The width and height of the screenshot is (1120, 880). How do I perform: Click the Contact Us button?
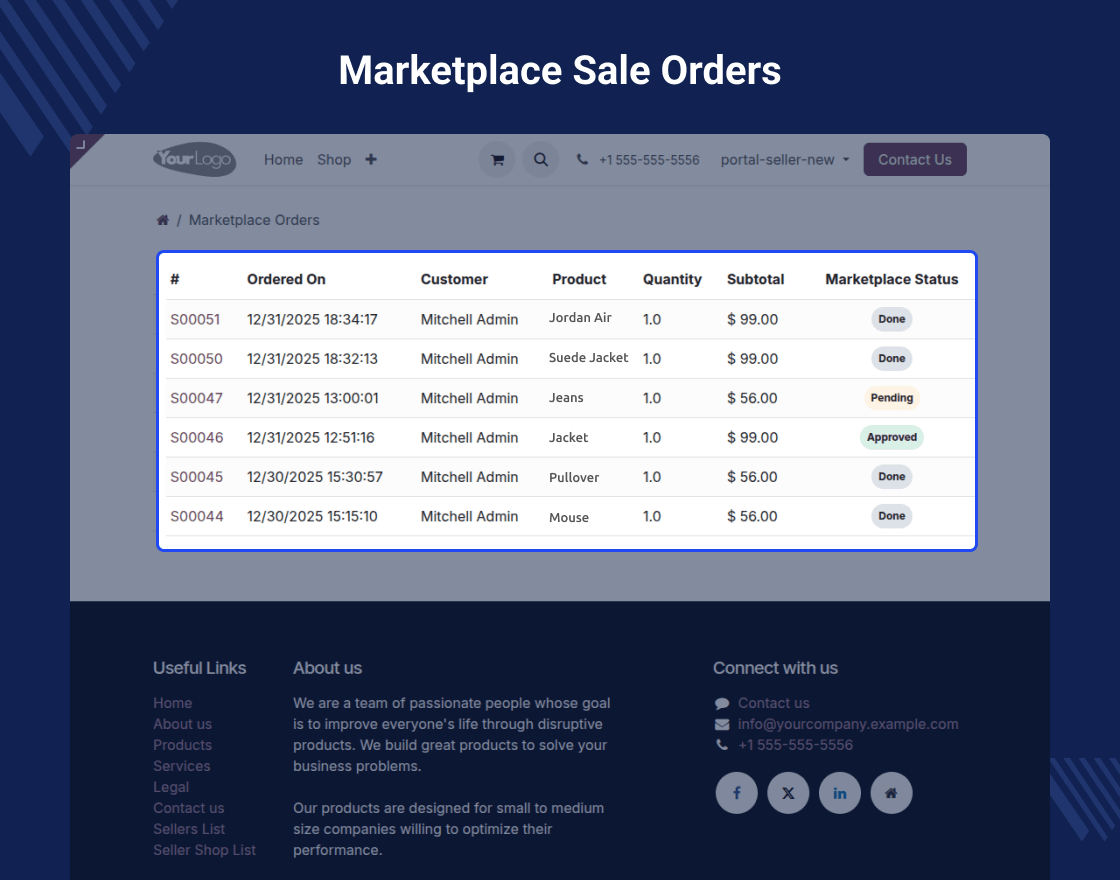tap(914, 159)
